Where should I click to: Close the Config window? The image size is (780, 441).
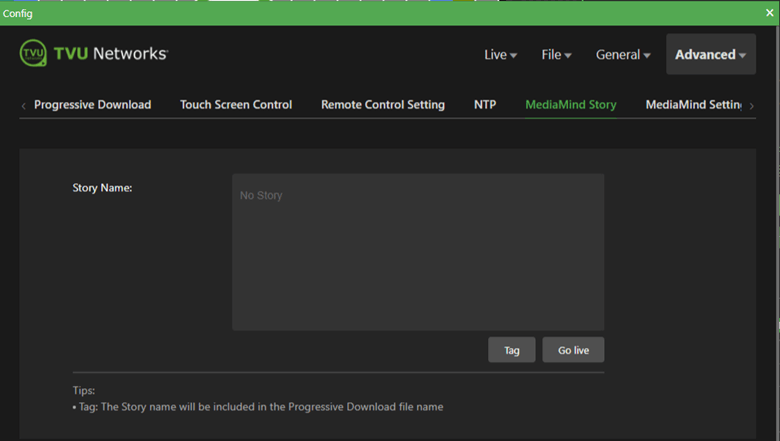(770, 13)
